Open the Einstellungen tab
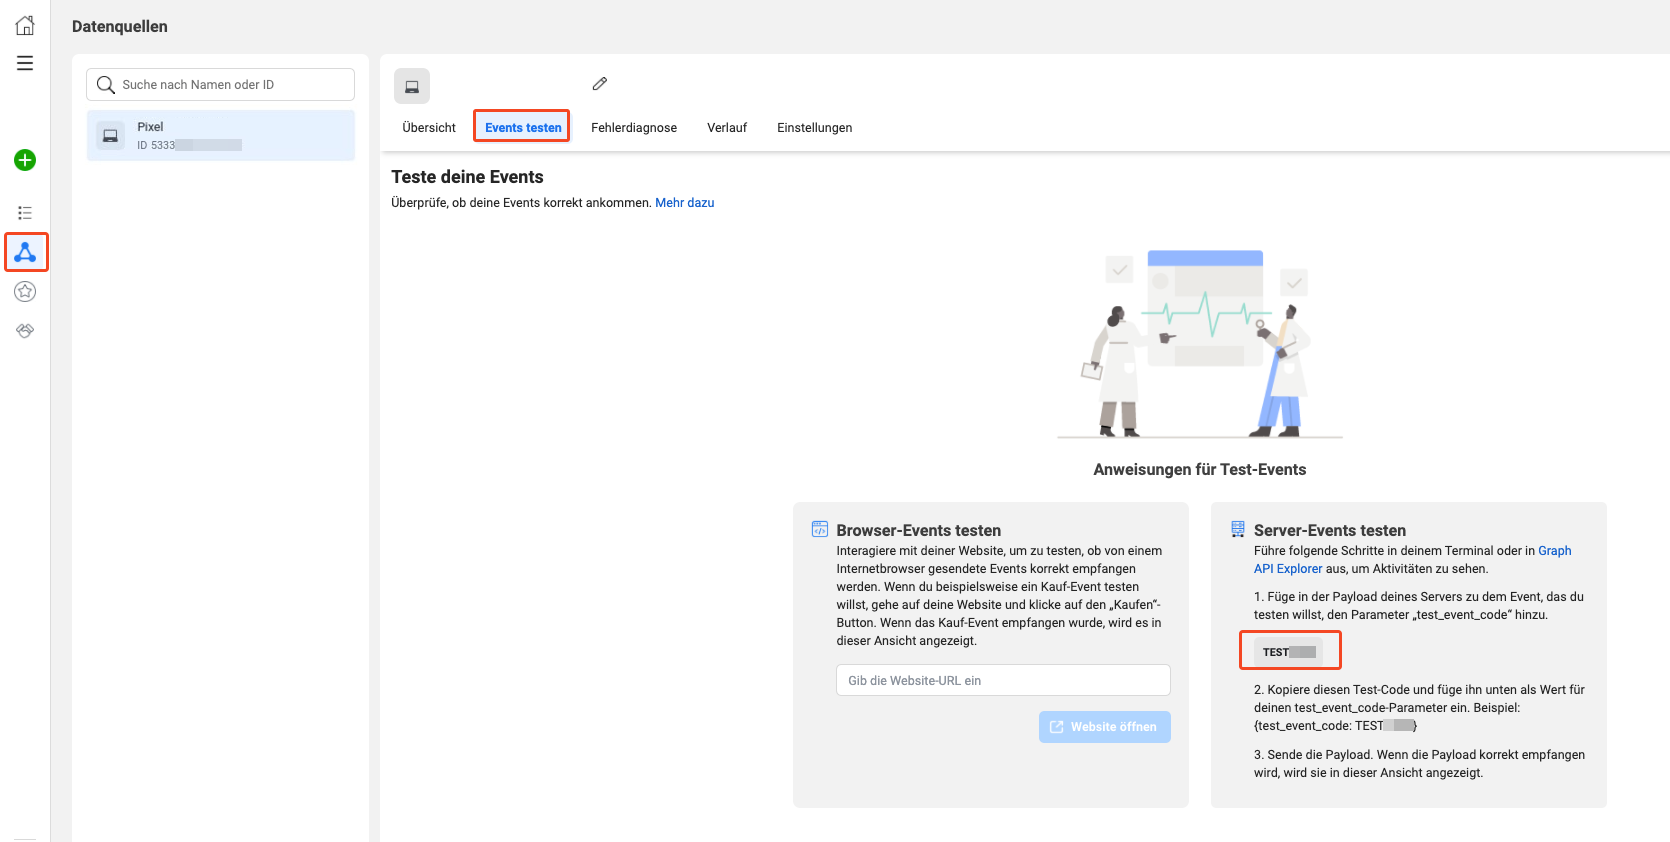 (x=814, y=128)
